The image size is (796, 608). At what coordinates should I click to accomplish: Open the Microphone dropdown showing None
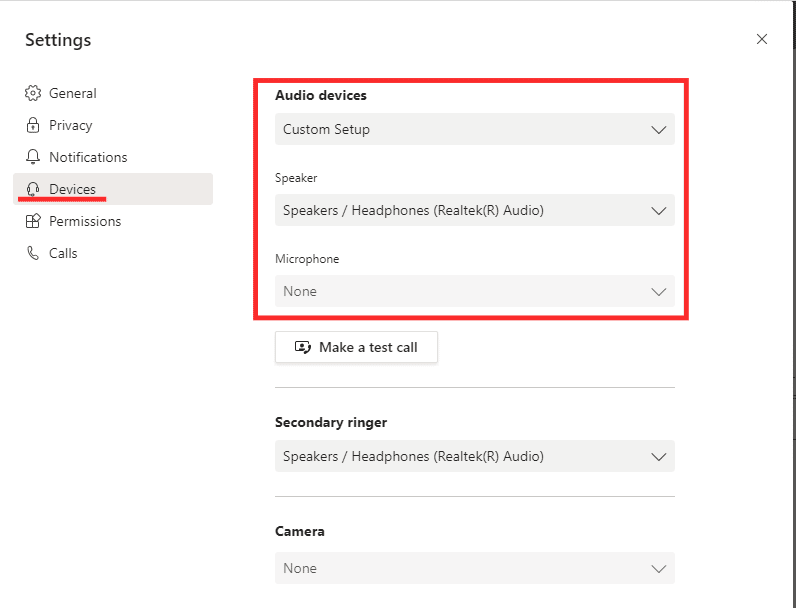[474, 291]
